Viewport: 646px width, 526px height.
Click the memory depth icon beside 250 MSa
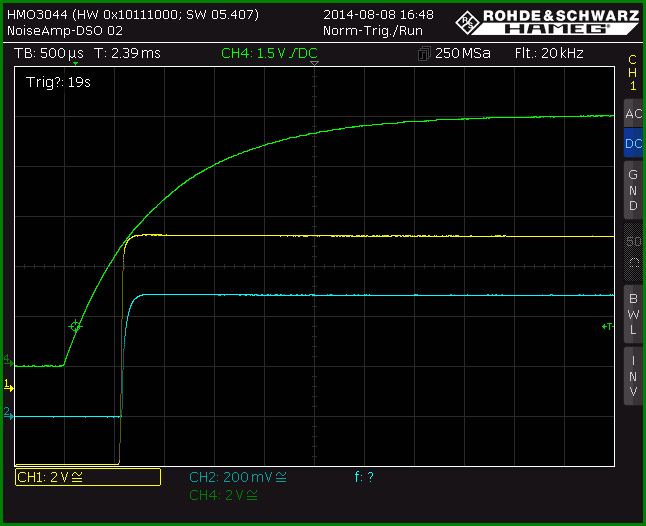coord(424,54)
